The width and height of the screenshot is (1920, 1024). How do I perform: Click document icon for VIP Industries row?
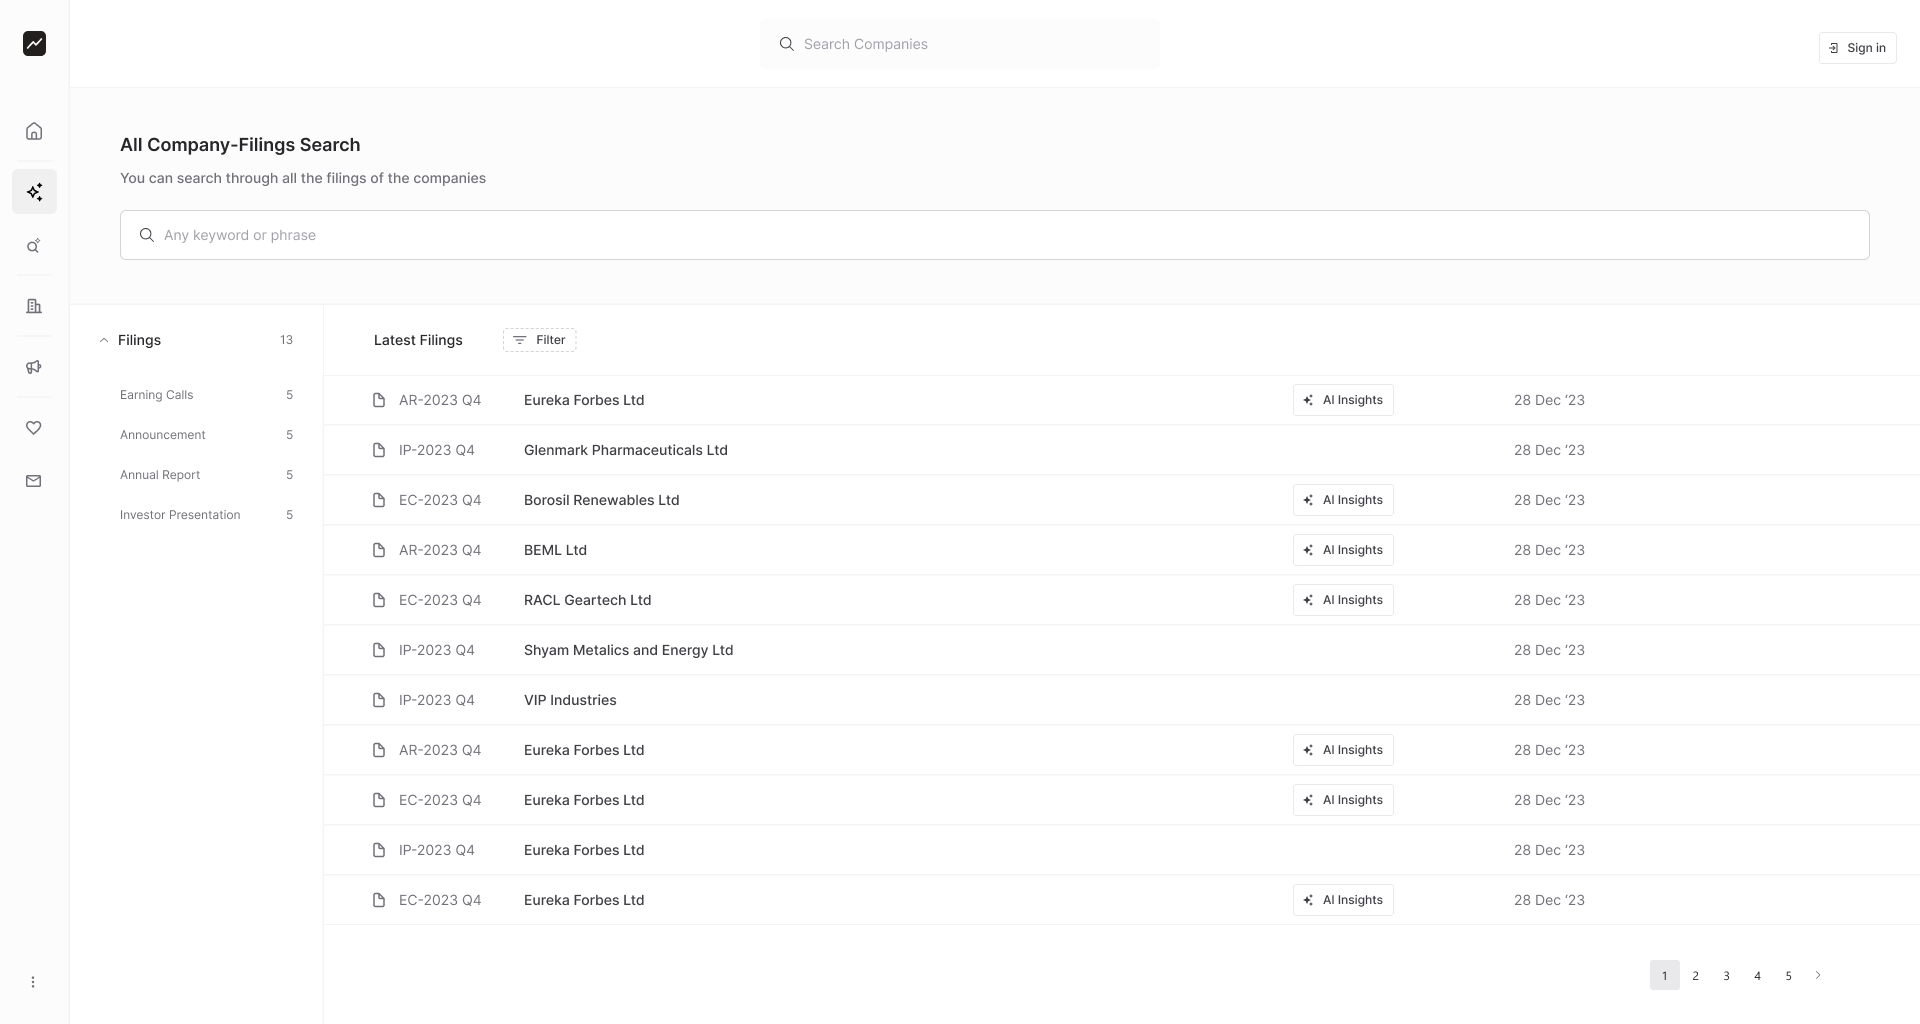pos(379,700)
